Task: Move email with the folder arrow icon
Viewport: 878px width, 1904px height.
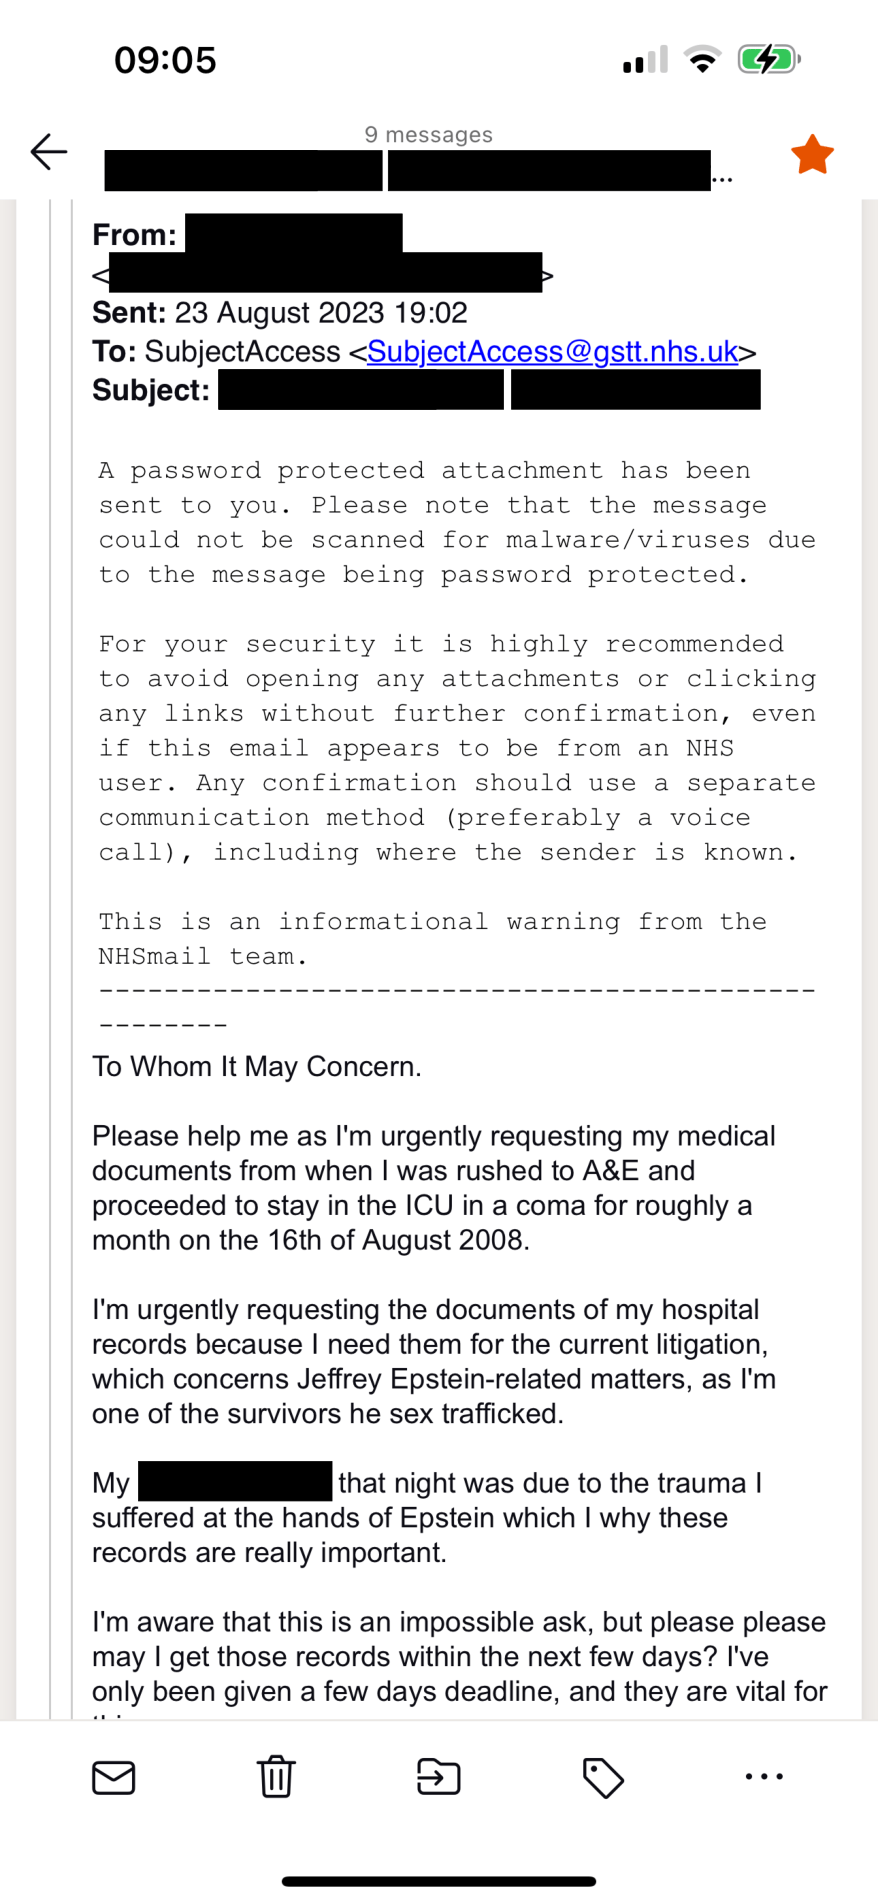Action: pyautogui.click(x=438, y=1777)
